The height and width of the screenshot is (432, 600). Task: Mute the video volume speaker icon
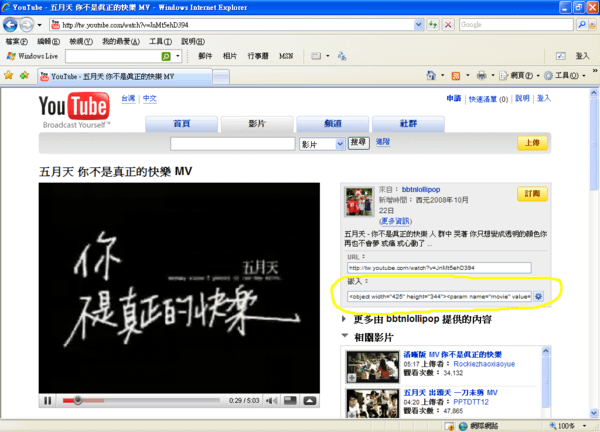coord(271,401)
